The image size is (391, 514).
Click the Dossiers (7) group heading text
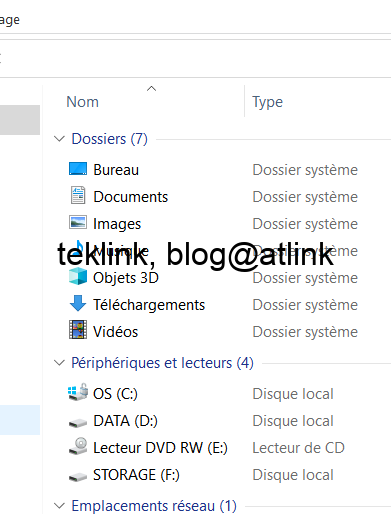(109, 139)
